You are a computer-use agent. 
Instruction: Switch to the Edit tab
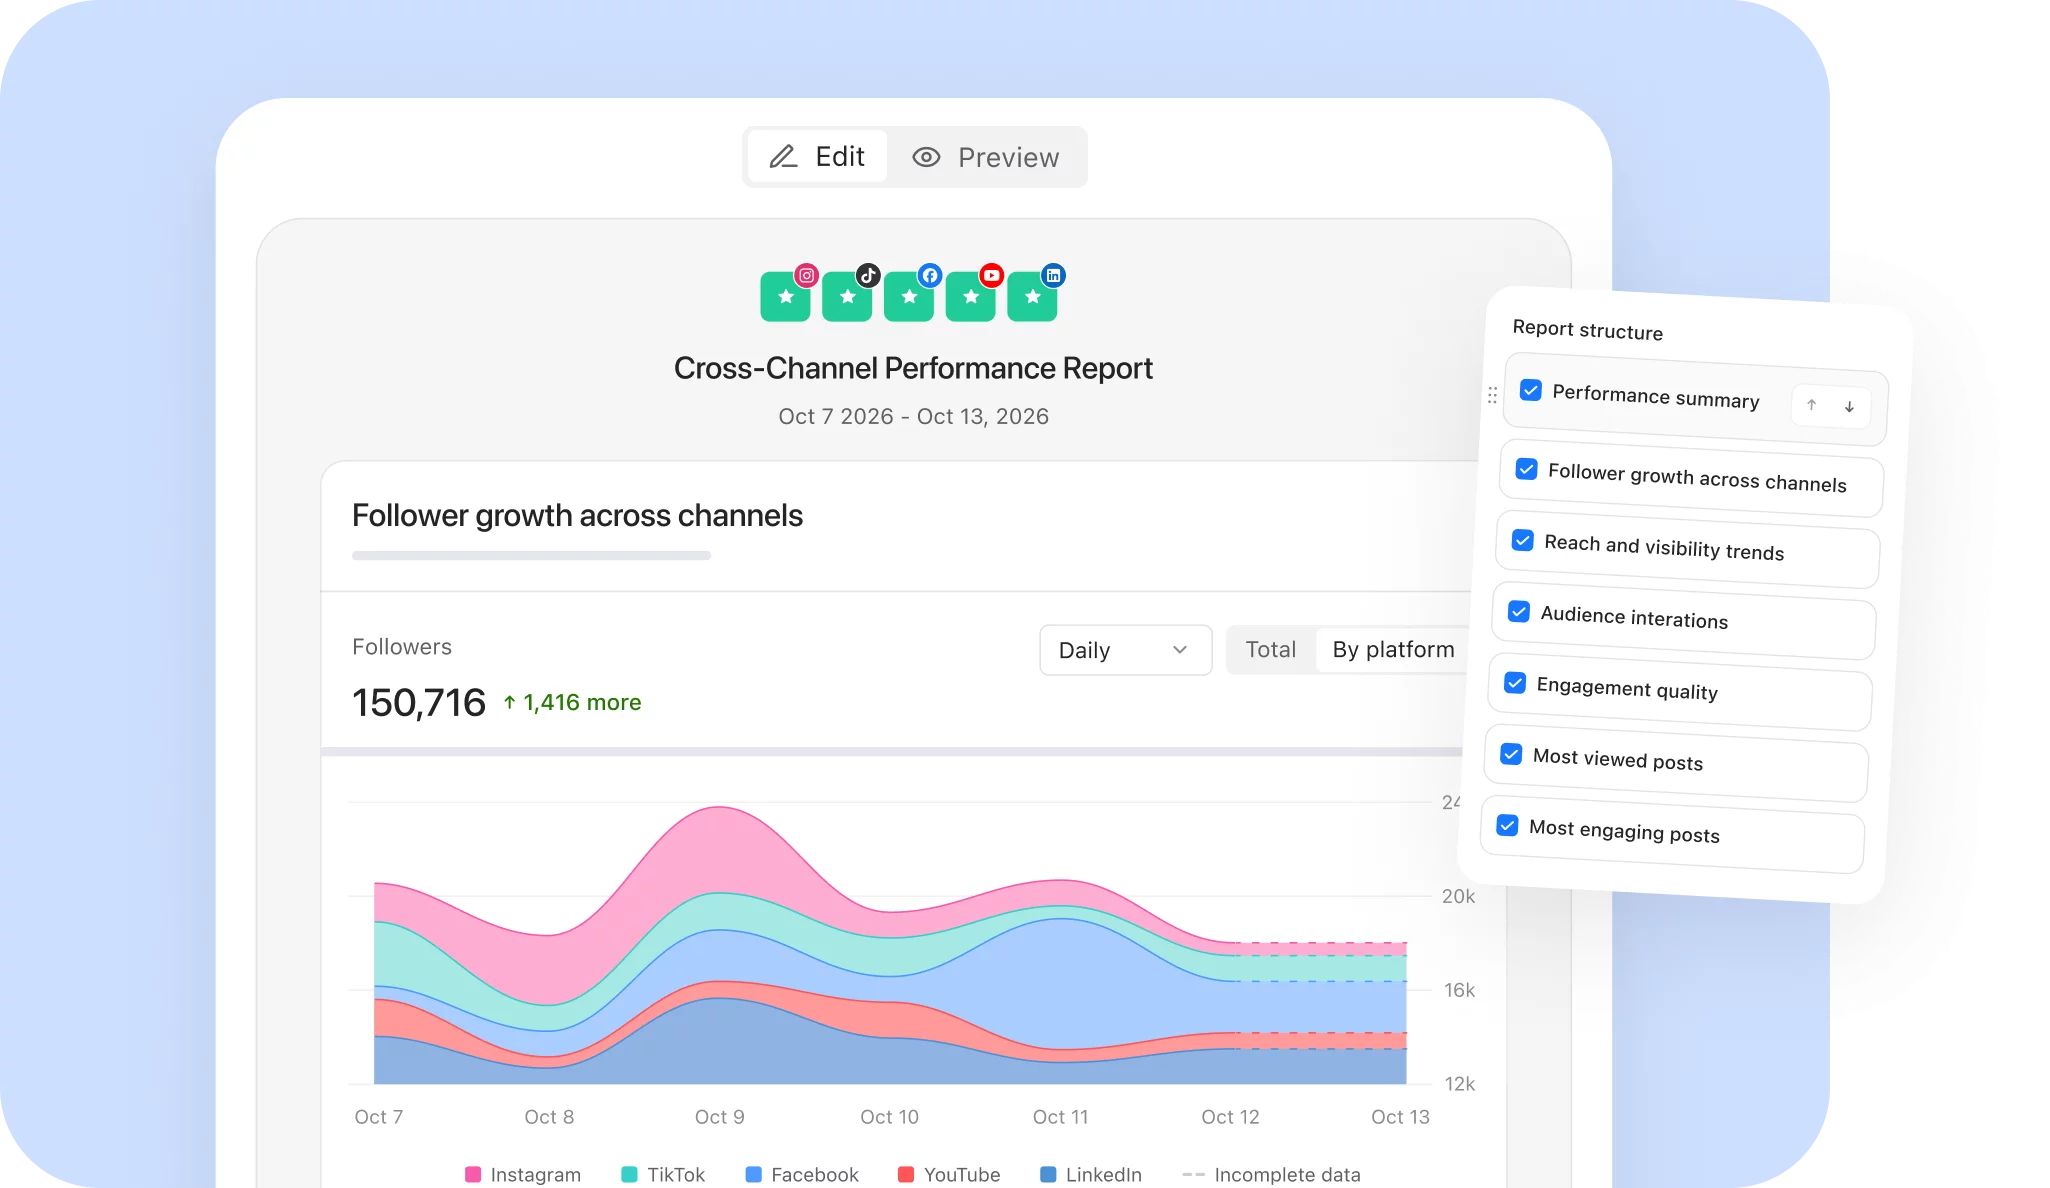coord(817,157)
